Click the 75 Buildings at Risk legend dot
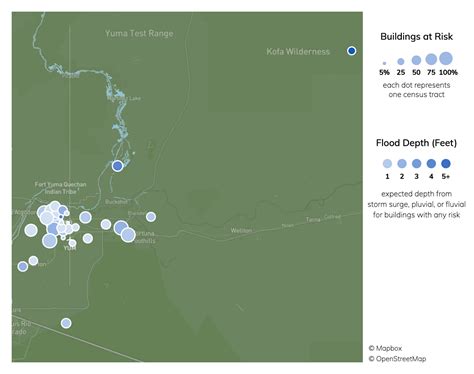The image size is (474, 374). 431,59
